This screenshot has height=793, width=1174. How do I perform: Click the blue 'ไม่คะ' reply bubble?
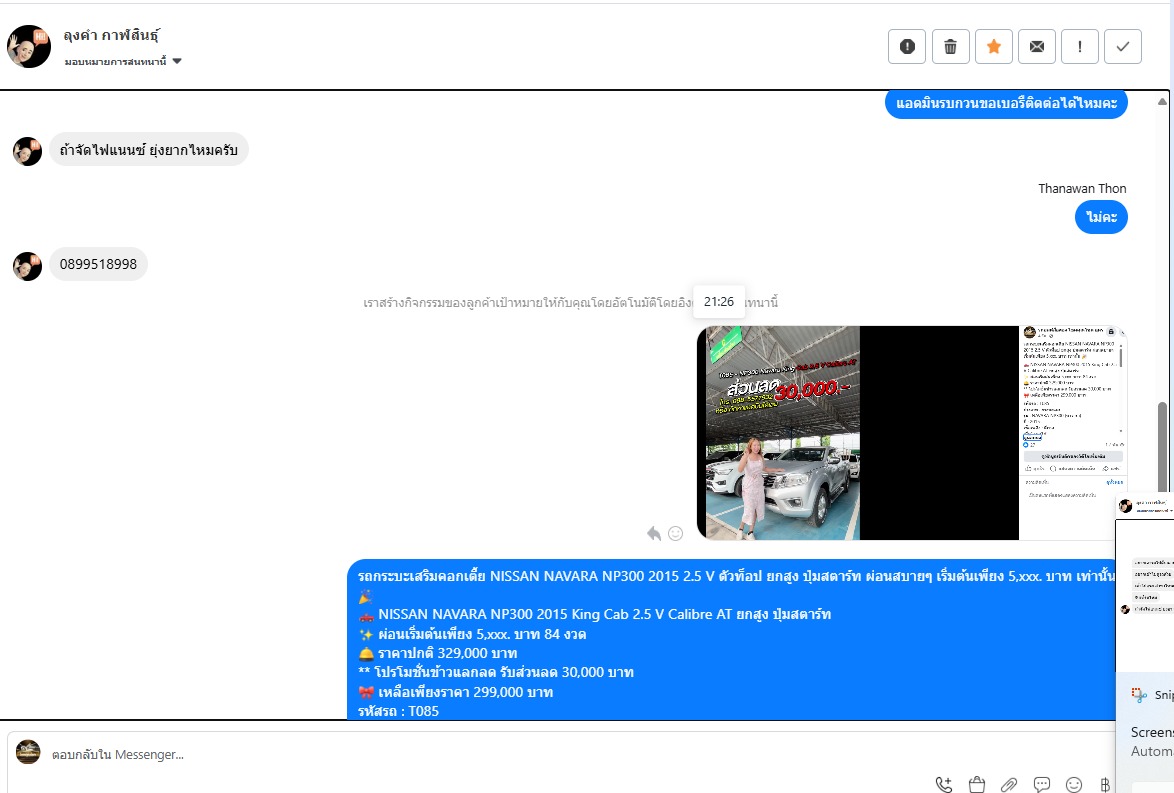pos(1101,217)
